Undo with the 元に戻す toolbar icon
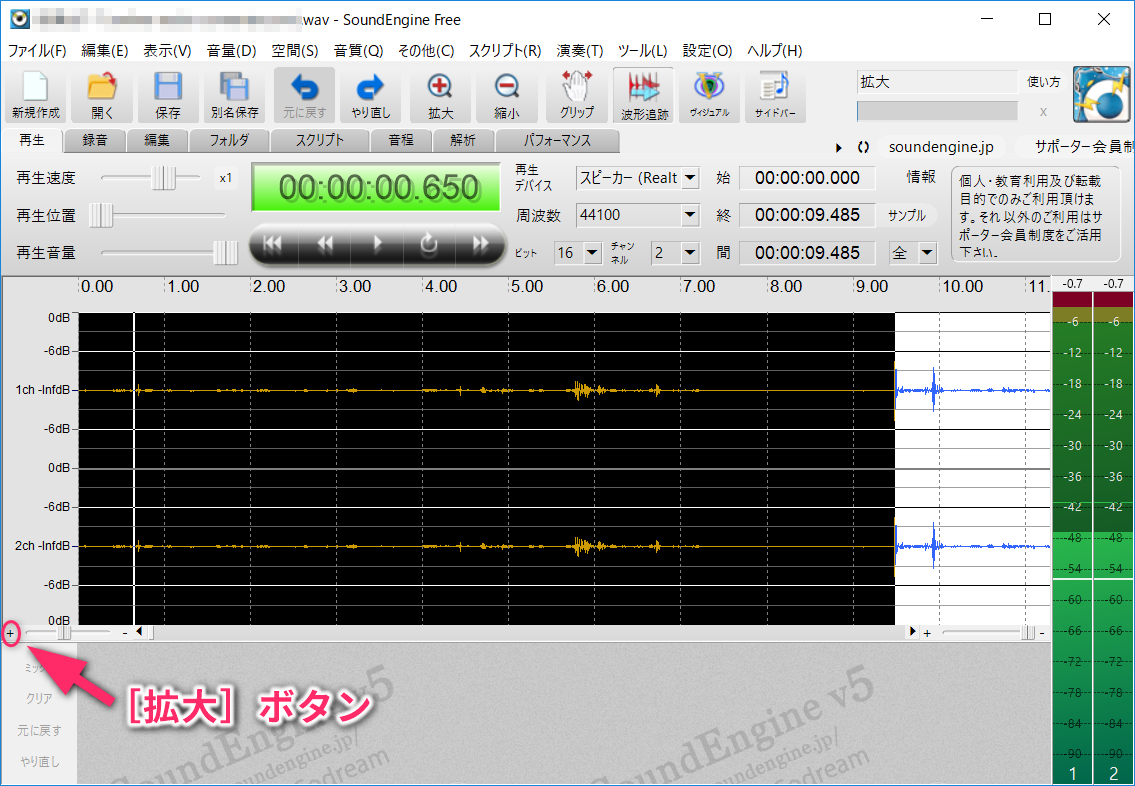Image resolution: width=1135 pixels, height=786 pixels. point(304,95)
